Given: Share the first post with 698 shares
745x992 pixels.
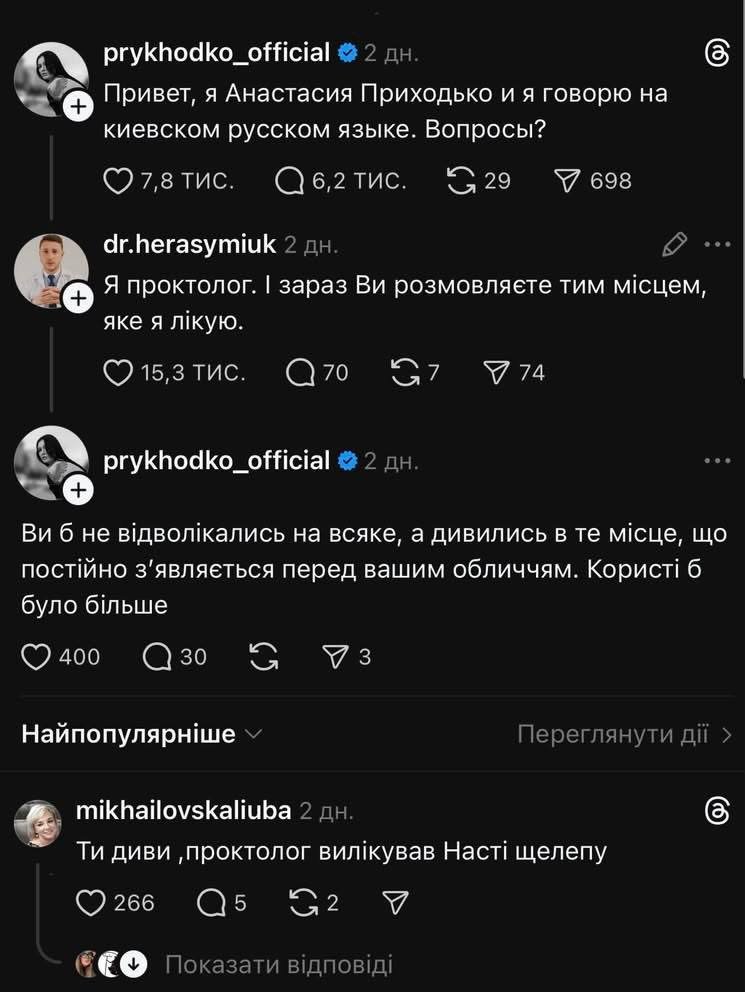Looking at the screenshot, I should click(x=567, y=181).
